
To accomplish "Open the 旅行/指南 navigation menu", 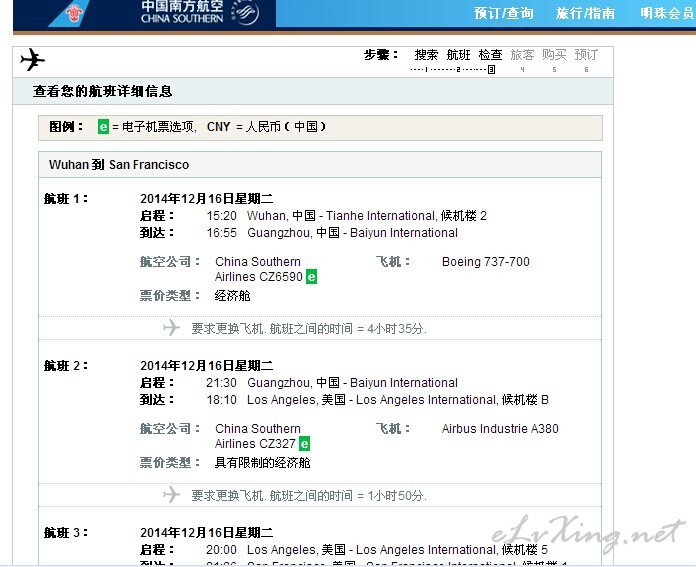I will point(585,14).
